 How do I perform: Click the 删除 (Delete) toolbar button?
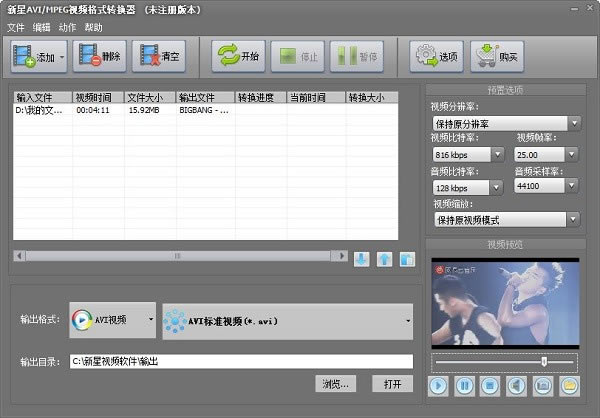(x=100, y=57)
